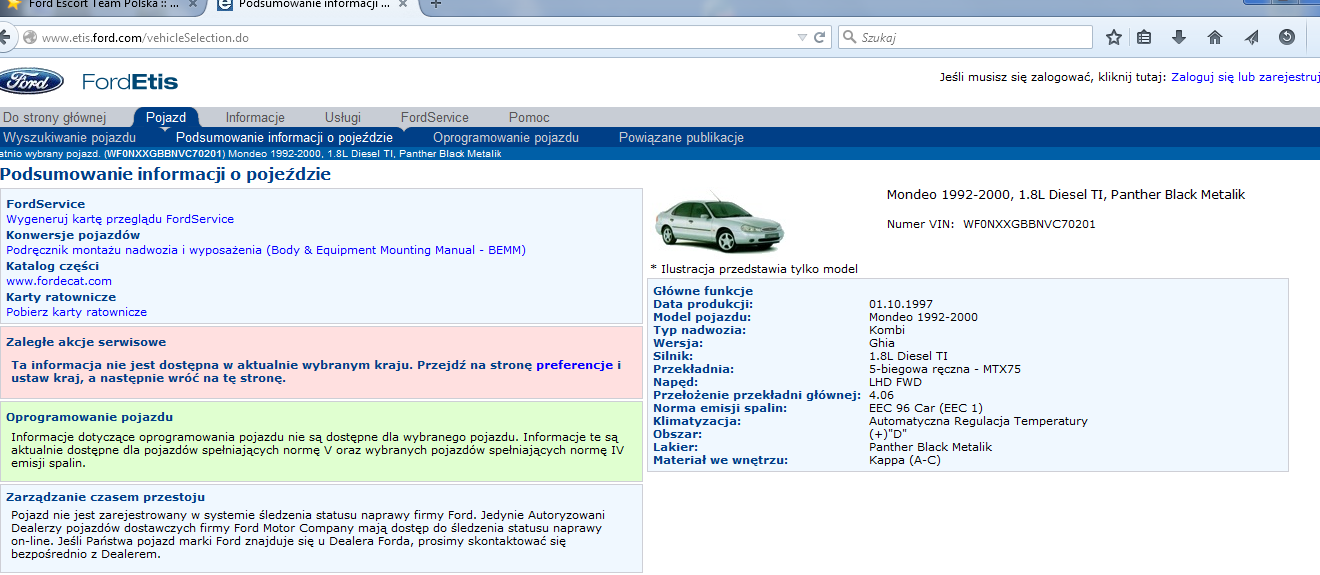Open the downloads arrow icon
This screenshot has width=1320, height=575.
coord(1179,37)
